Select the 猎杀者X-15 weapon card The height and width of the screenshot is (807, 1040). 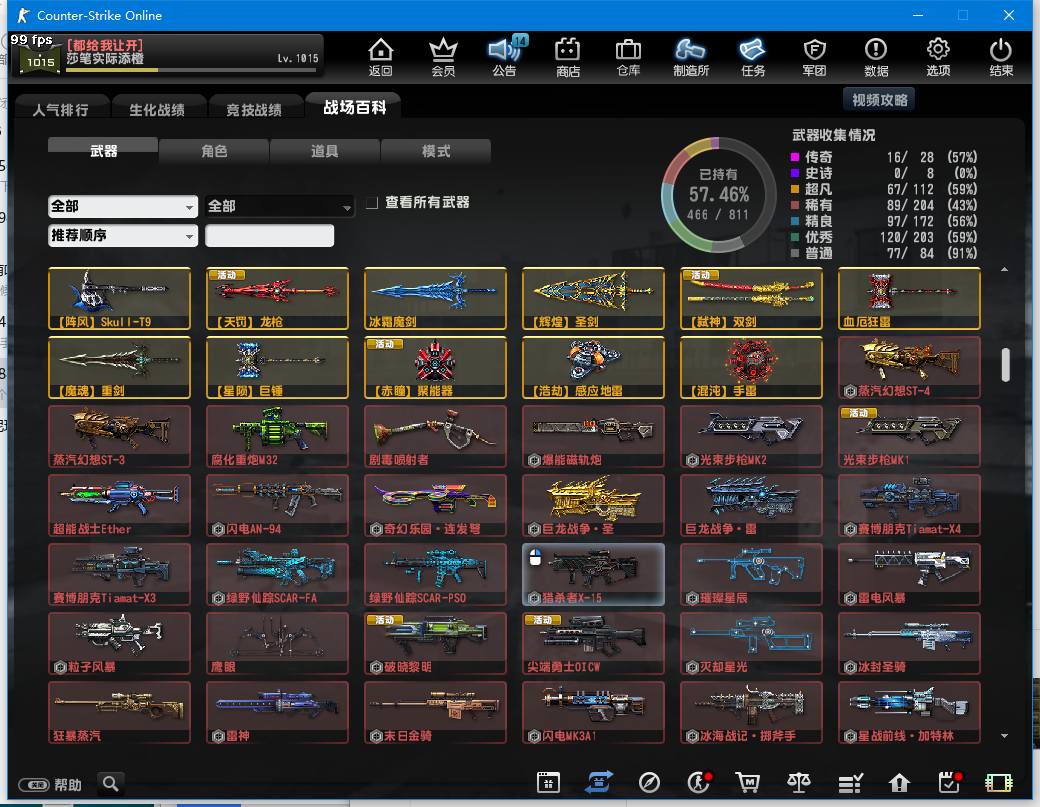[x=593, y=574]
